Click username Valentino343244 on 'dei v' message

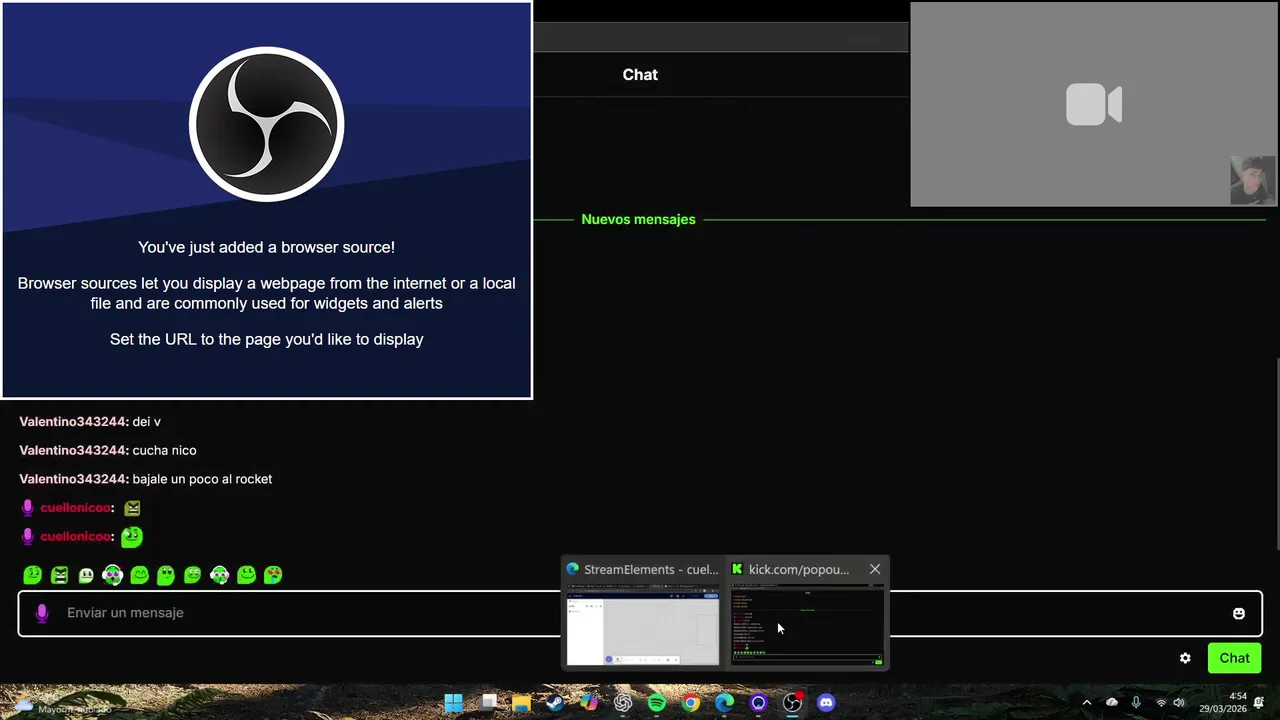click(x=74, y=421)
